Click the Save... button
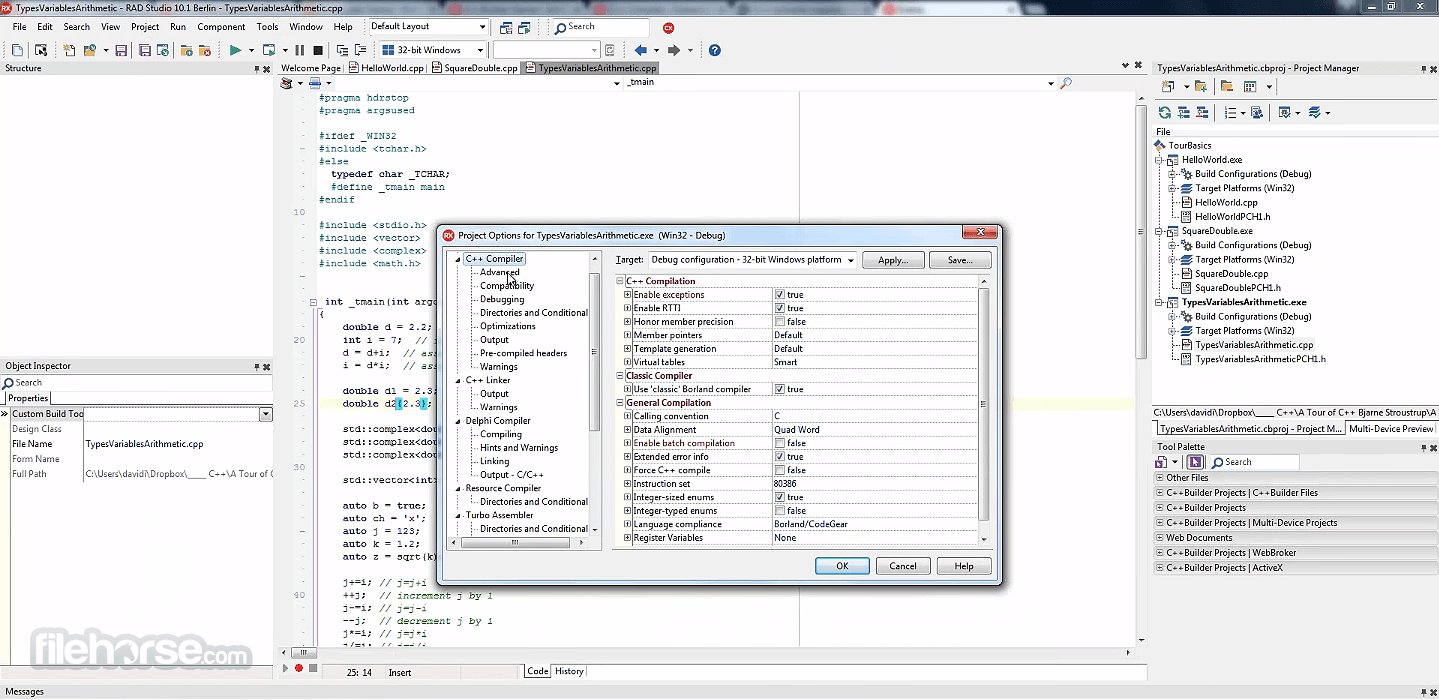1439x700 pixels. pos(960,260)
